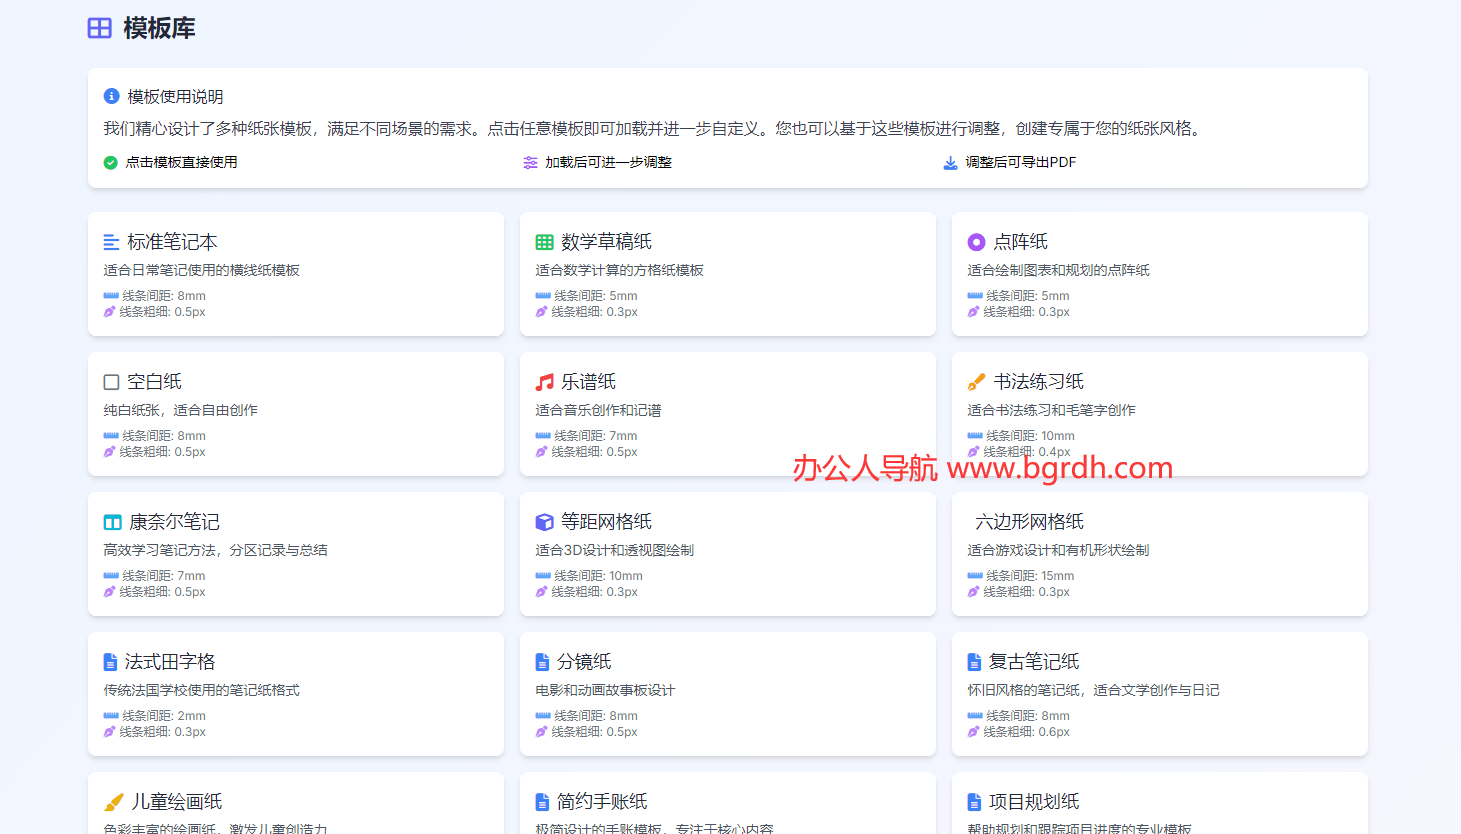Screen dimensions: 1461x834
Task: Click the sliders icon beside 加载后可进一步调整
Action: 530,163
